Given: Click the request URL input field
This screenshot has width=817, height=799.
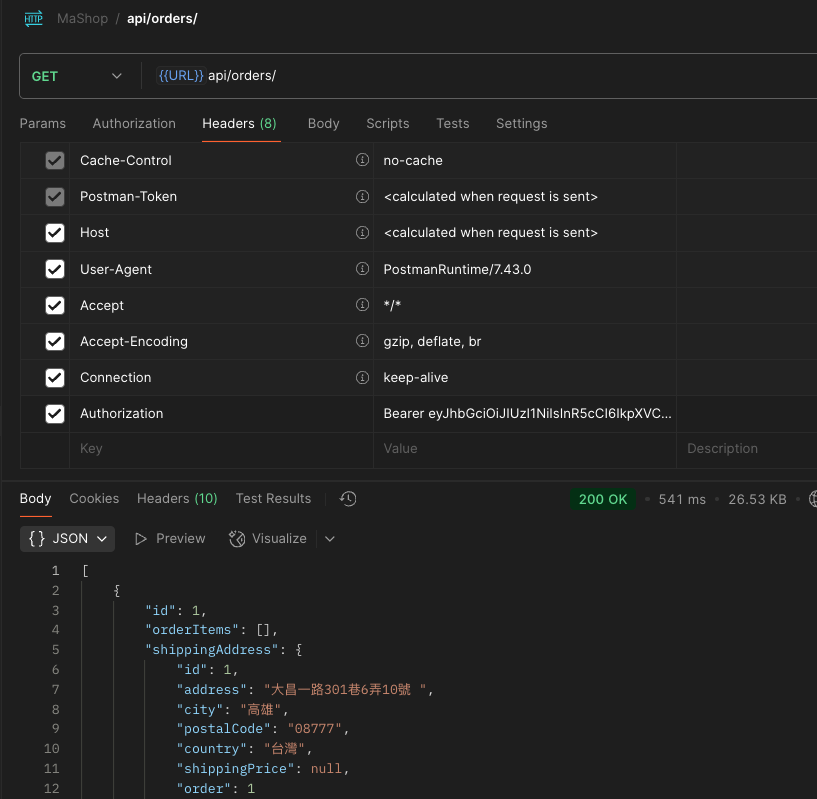Looking at the screenshot, I should click(480, 76).
